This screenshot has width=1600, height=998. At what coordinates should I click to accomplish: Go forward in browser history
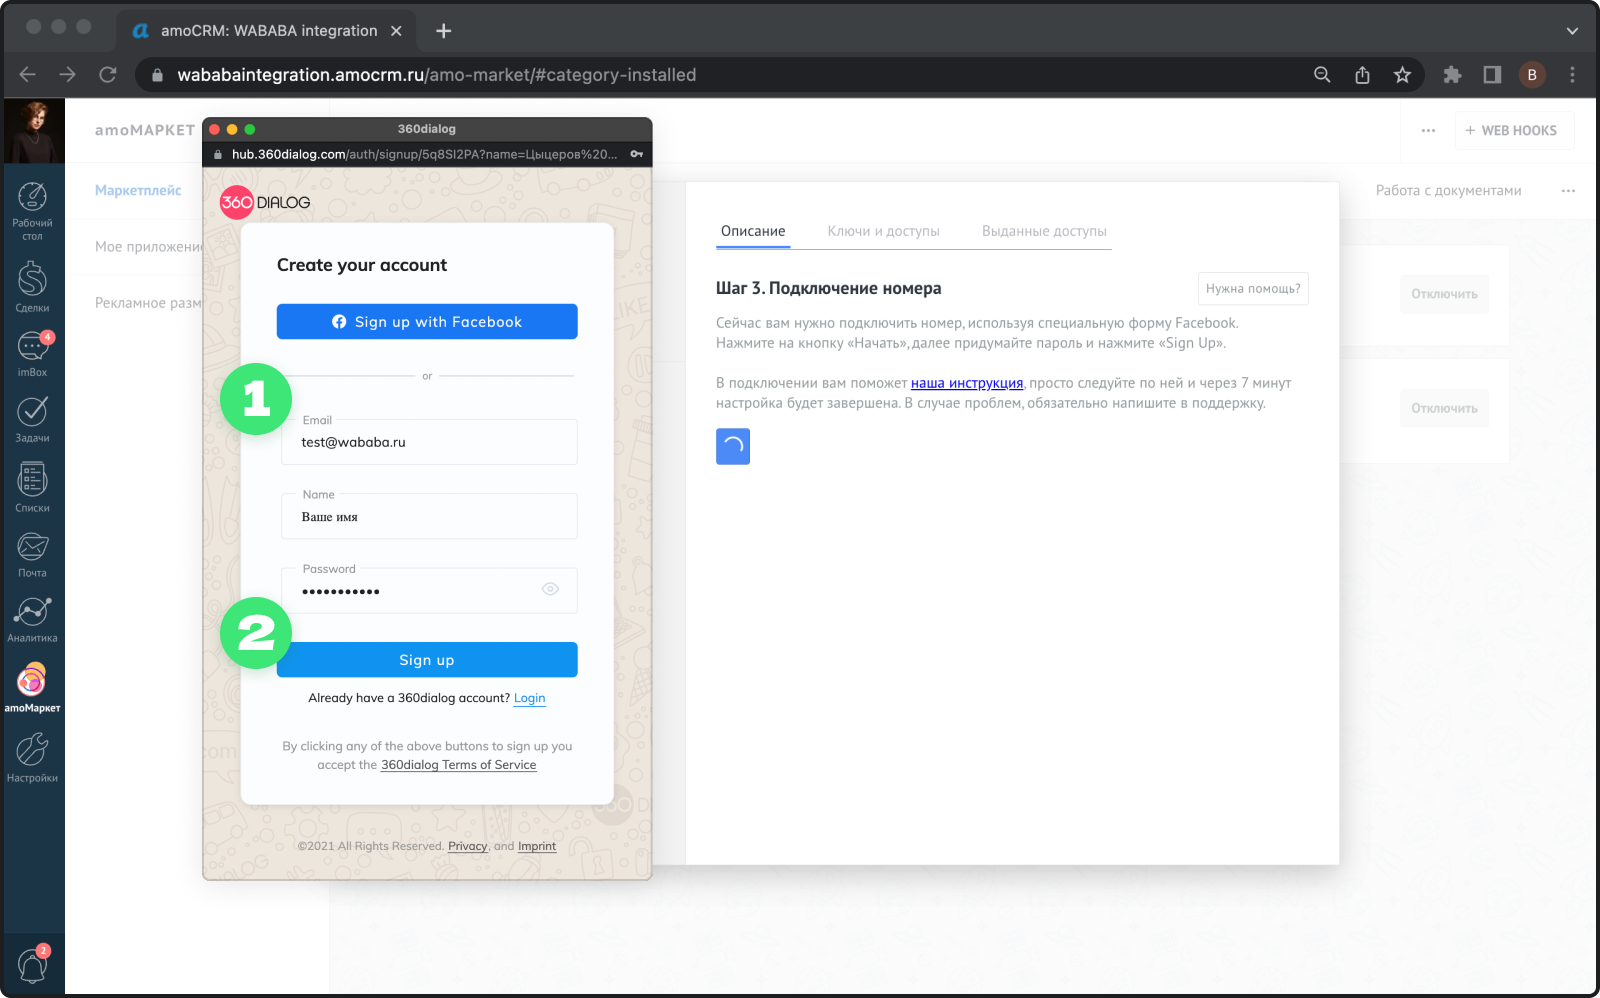coord(67,75)
